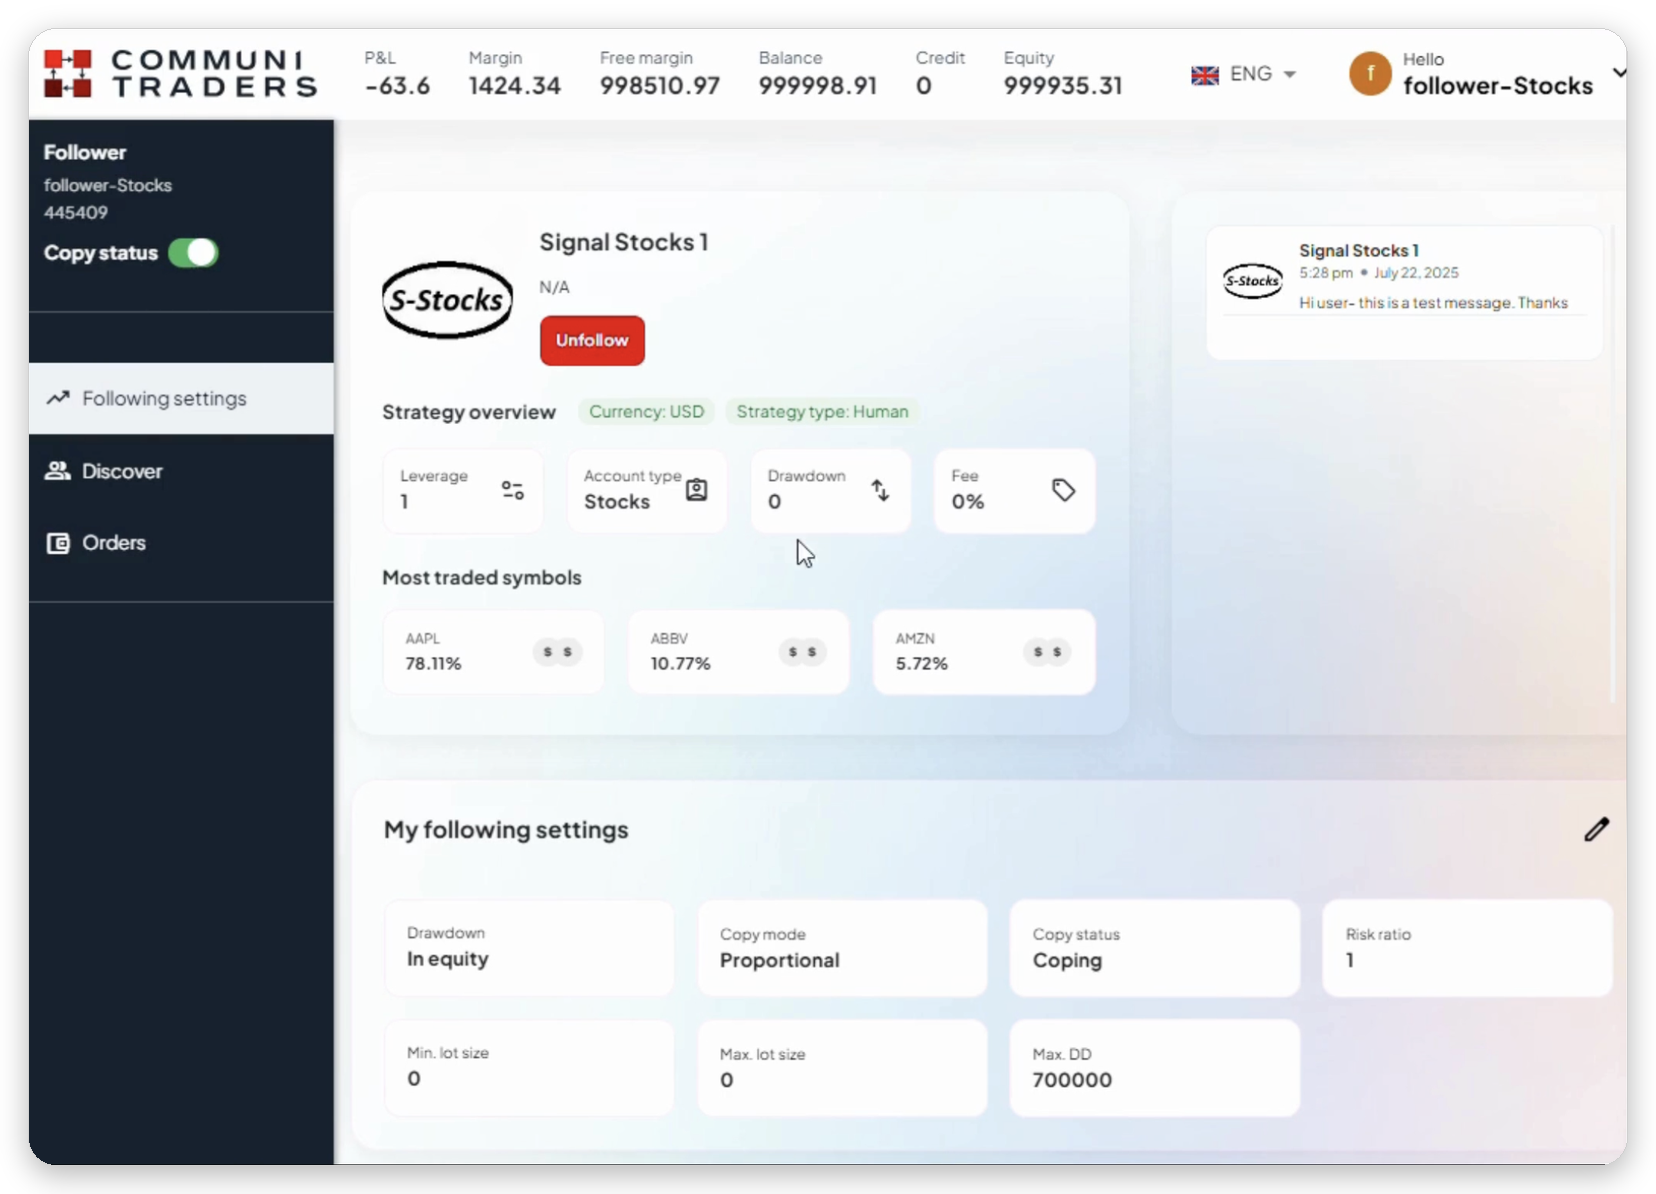Click the UK flag icon
The image size is (1656, 1194).
tap(1205, 75)
